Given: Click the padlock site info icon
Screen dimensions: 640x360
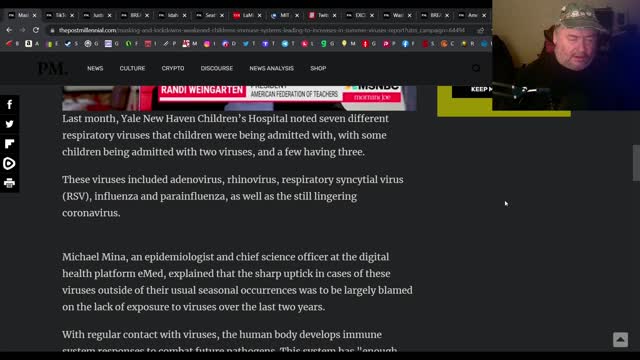Looking at the screenshot, I should click(x=52, y=30).
